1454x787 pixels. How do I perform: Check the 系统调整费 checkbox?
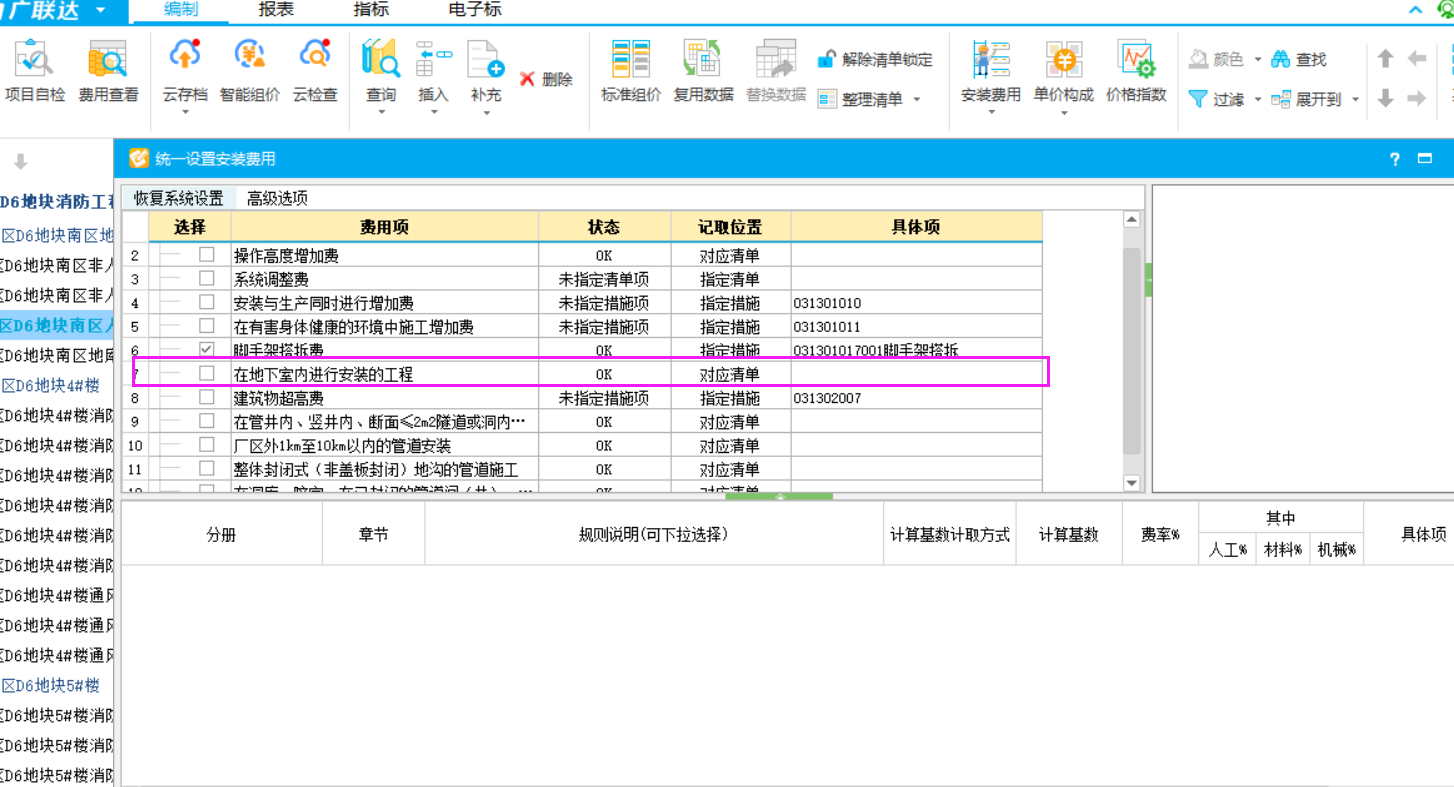point(206,279)
